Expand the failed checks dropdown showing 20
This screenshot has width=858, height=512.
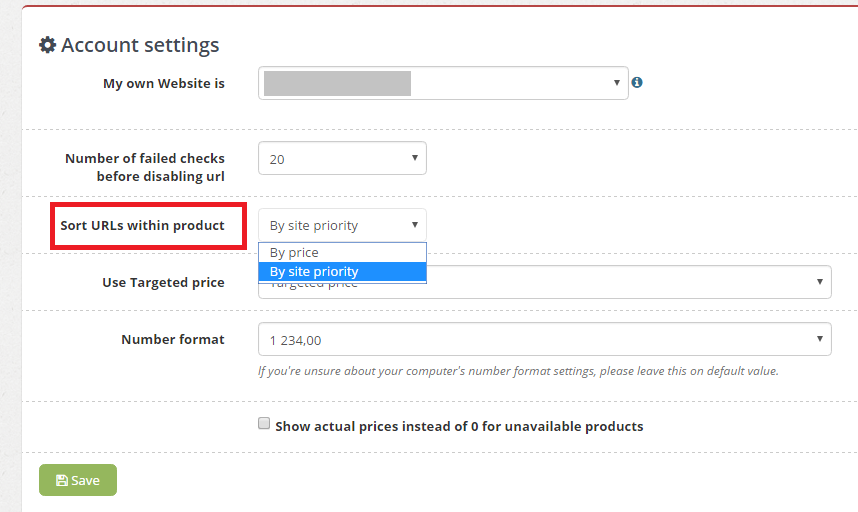click(x=342, y=158)
